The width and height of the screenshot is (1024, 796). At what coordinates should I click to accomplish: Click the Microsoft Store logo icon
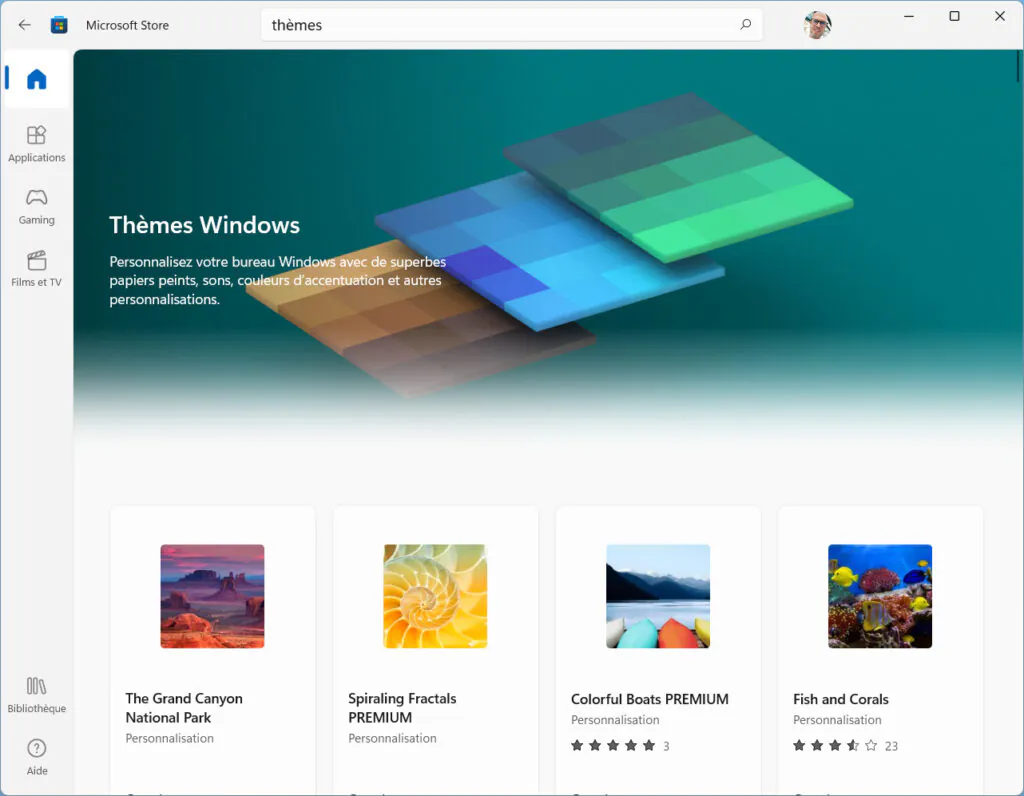[59, 25]
